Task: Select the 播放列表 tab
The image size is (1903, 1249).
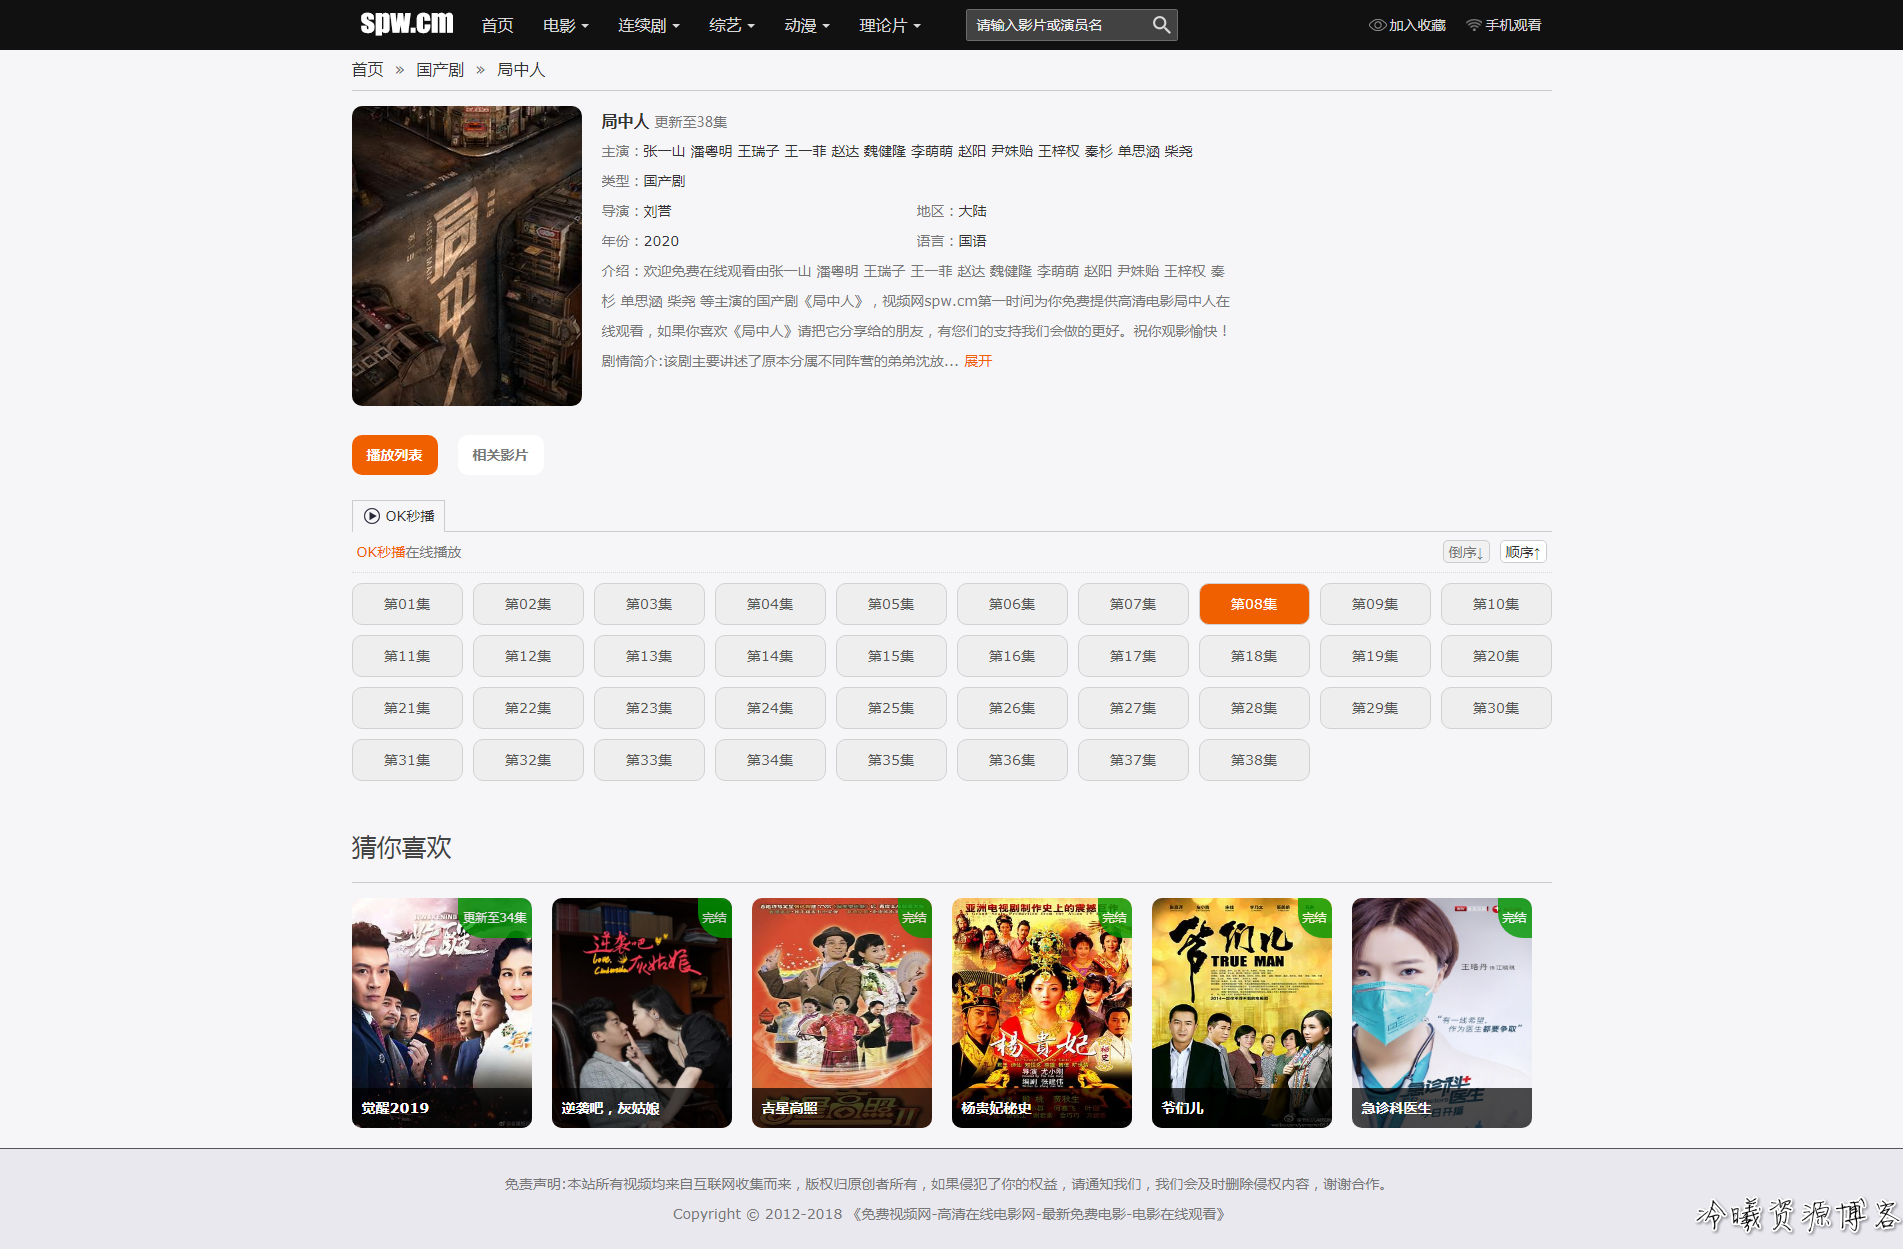Action: point(395,455)
